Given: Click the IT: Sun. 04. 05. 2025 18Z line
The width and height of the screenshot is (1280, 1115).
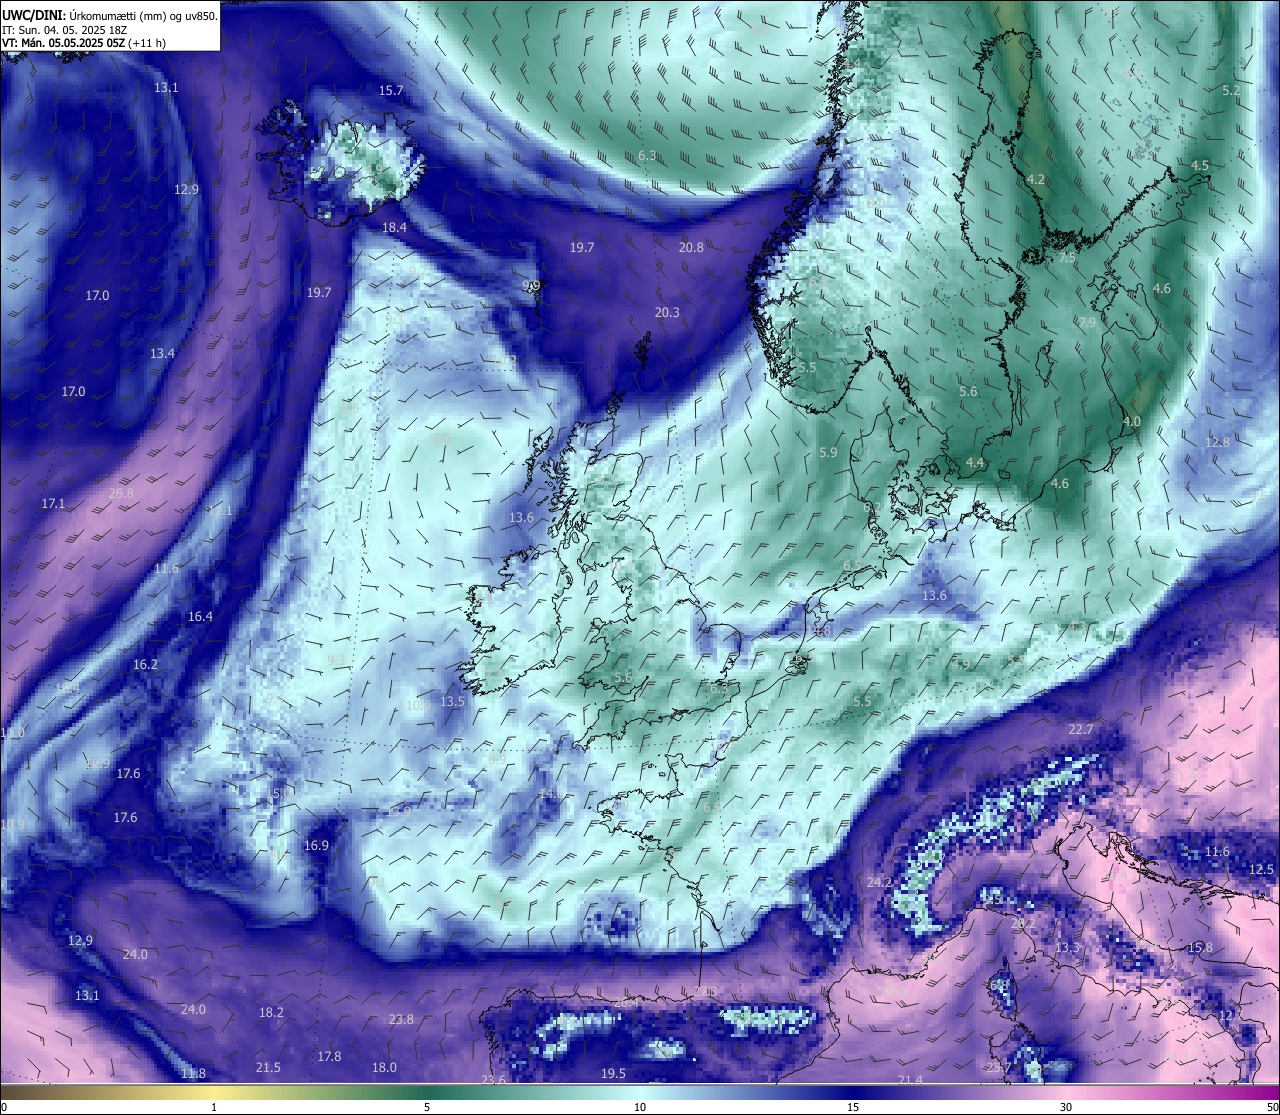Looking at the screenshot, I should (66, 30).
